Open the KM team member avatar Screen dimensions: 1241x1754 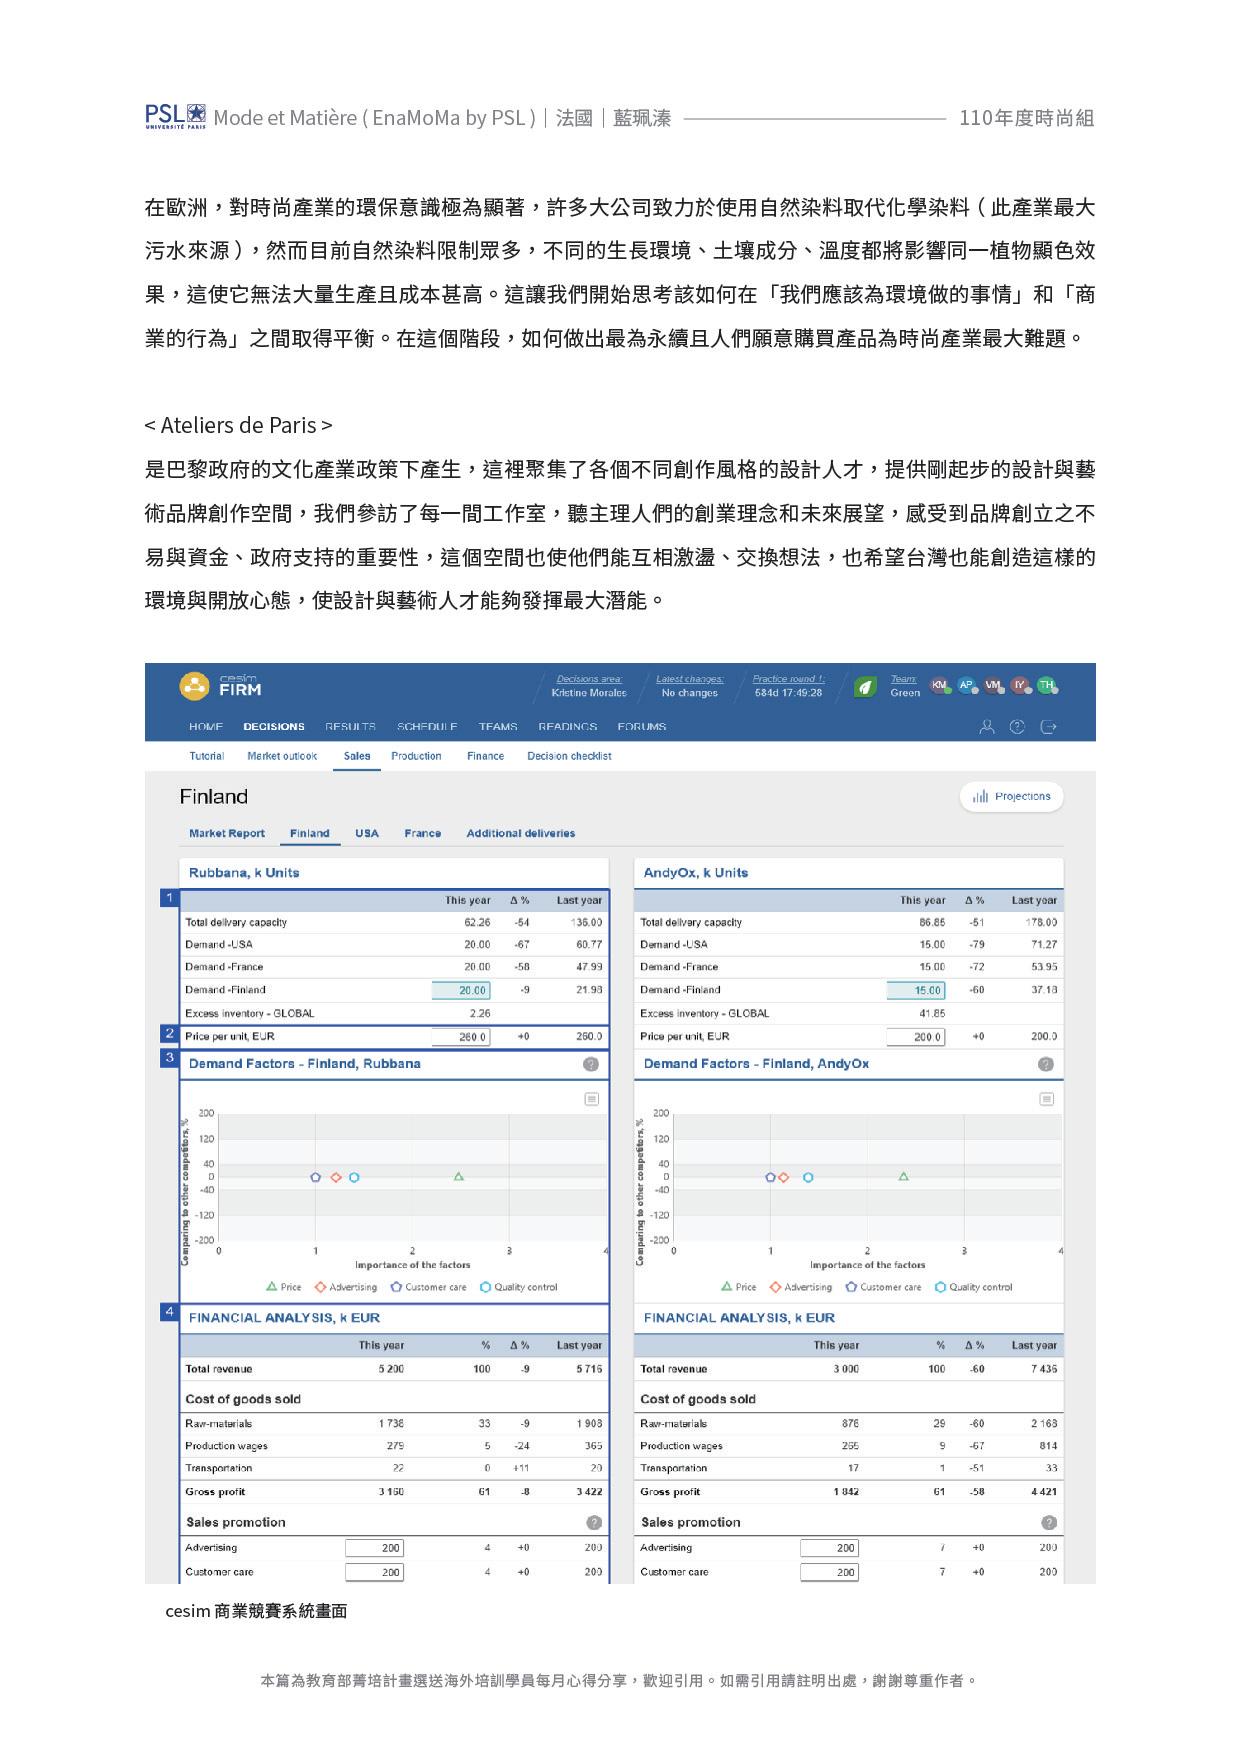click(939, 685)
